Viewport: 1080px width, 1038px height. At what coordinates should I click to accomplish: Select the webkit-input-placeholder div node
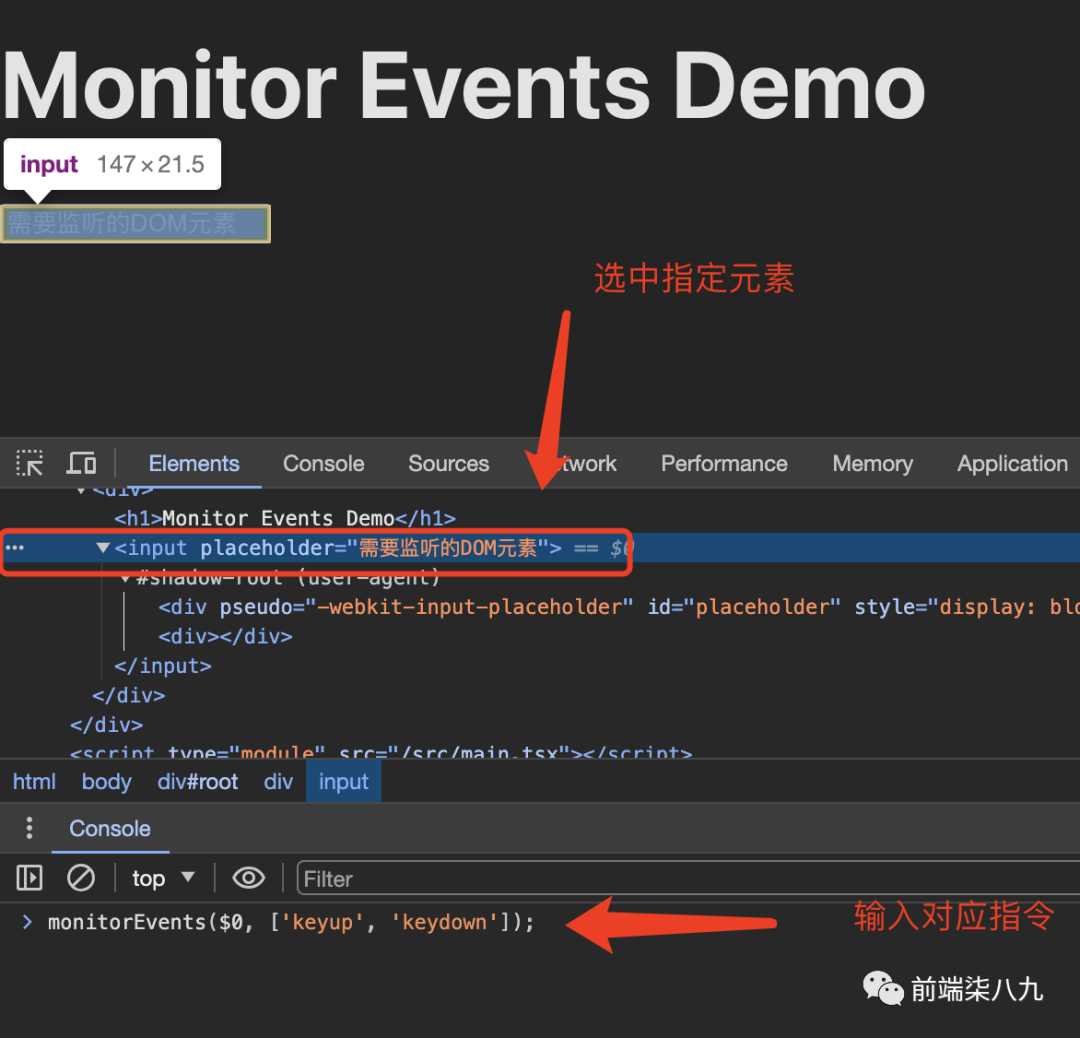coord(619,607)
